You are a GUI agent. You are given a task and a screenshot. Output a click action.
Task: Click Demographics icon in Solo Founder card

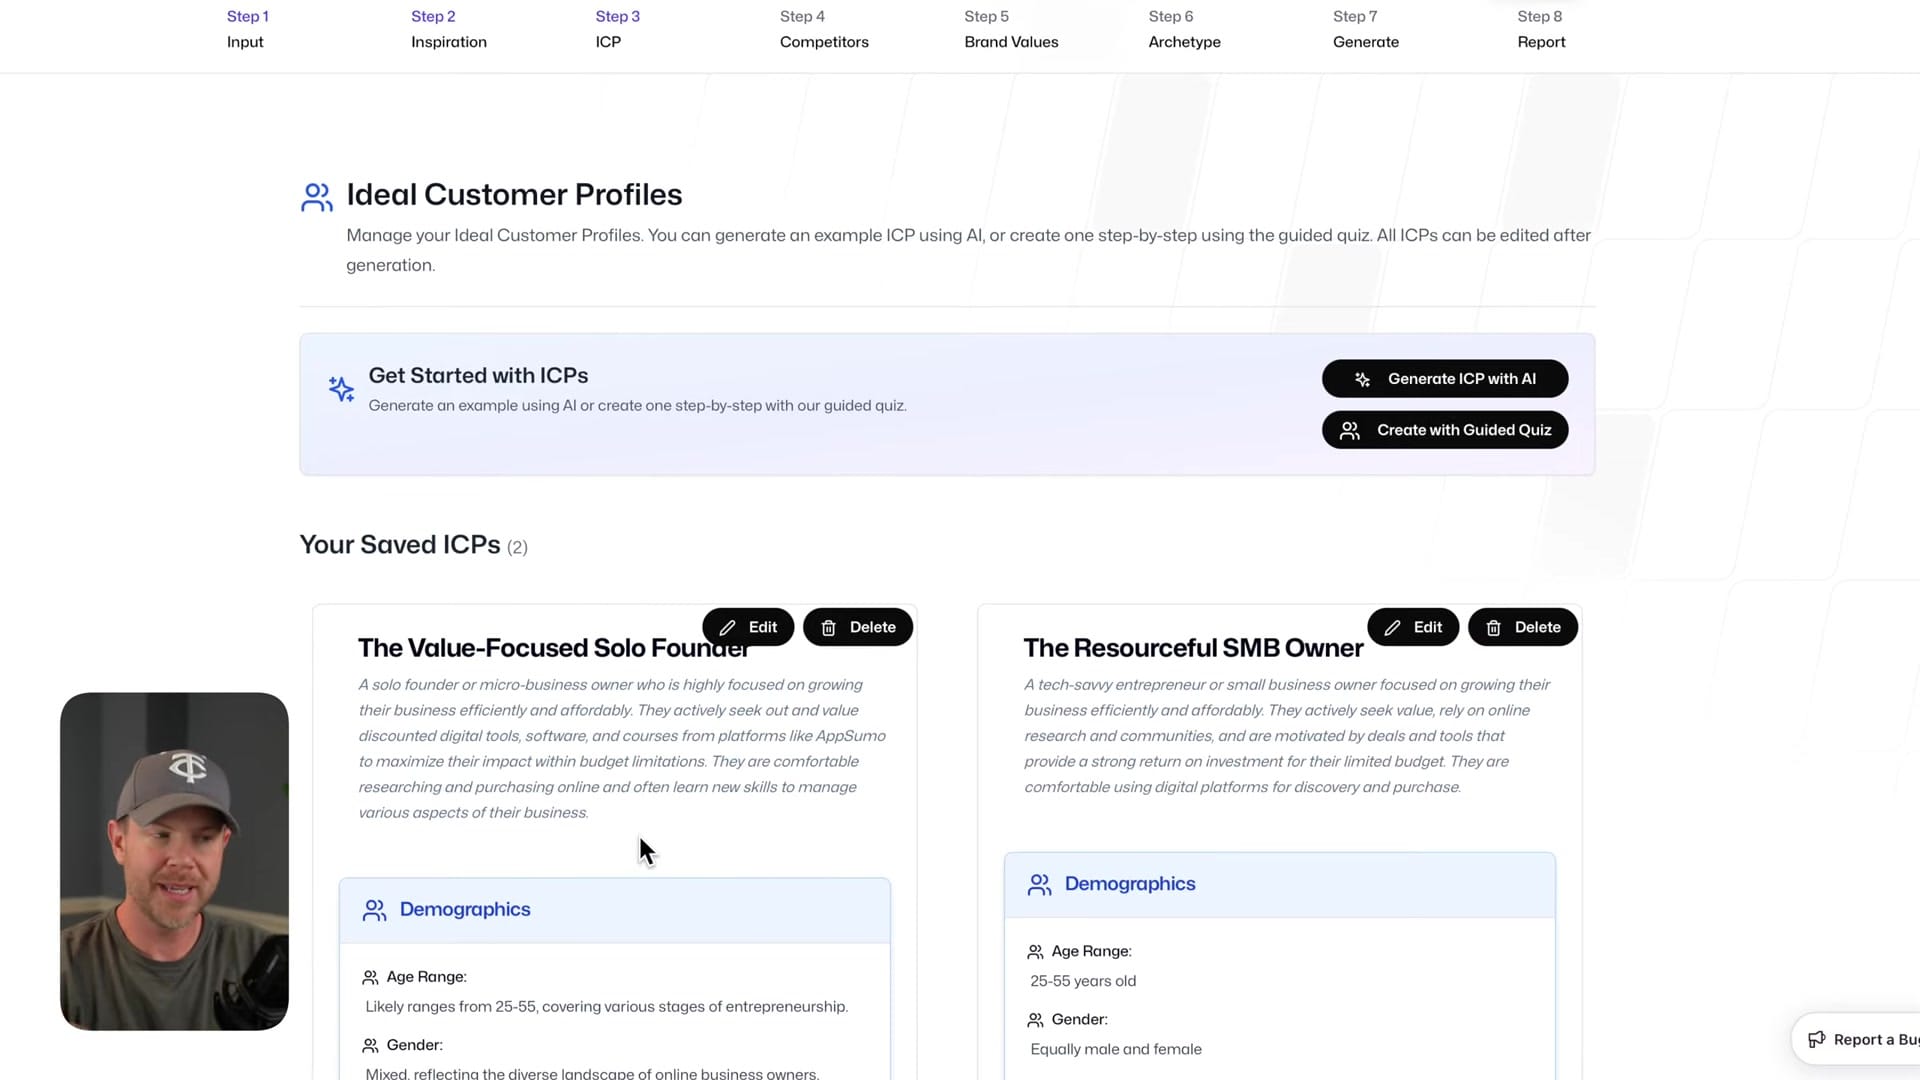pyautogui.click(x=374, y=910)
